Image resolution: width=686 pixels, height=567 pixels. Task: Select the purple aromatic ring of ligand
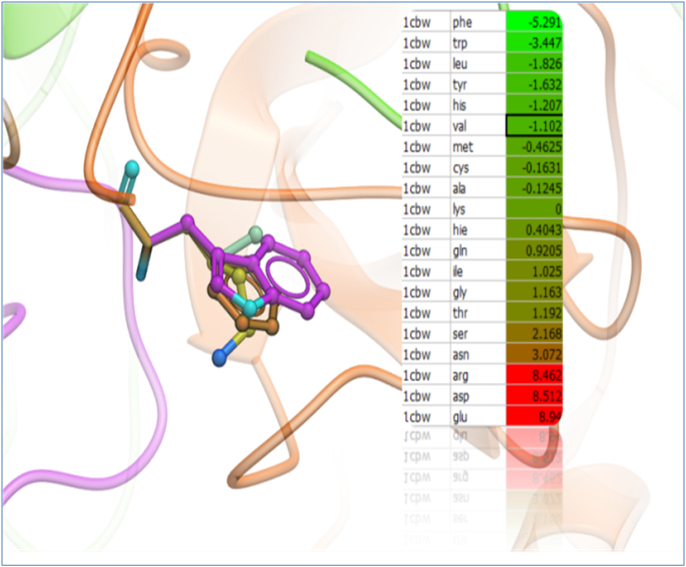click(x=295, y=272)
